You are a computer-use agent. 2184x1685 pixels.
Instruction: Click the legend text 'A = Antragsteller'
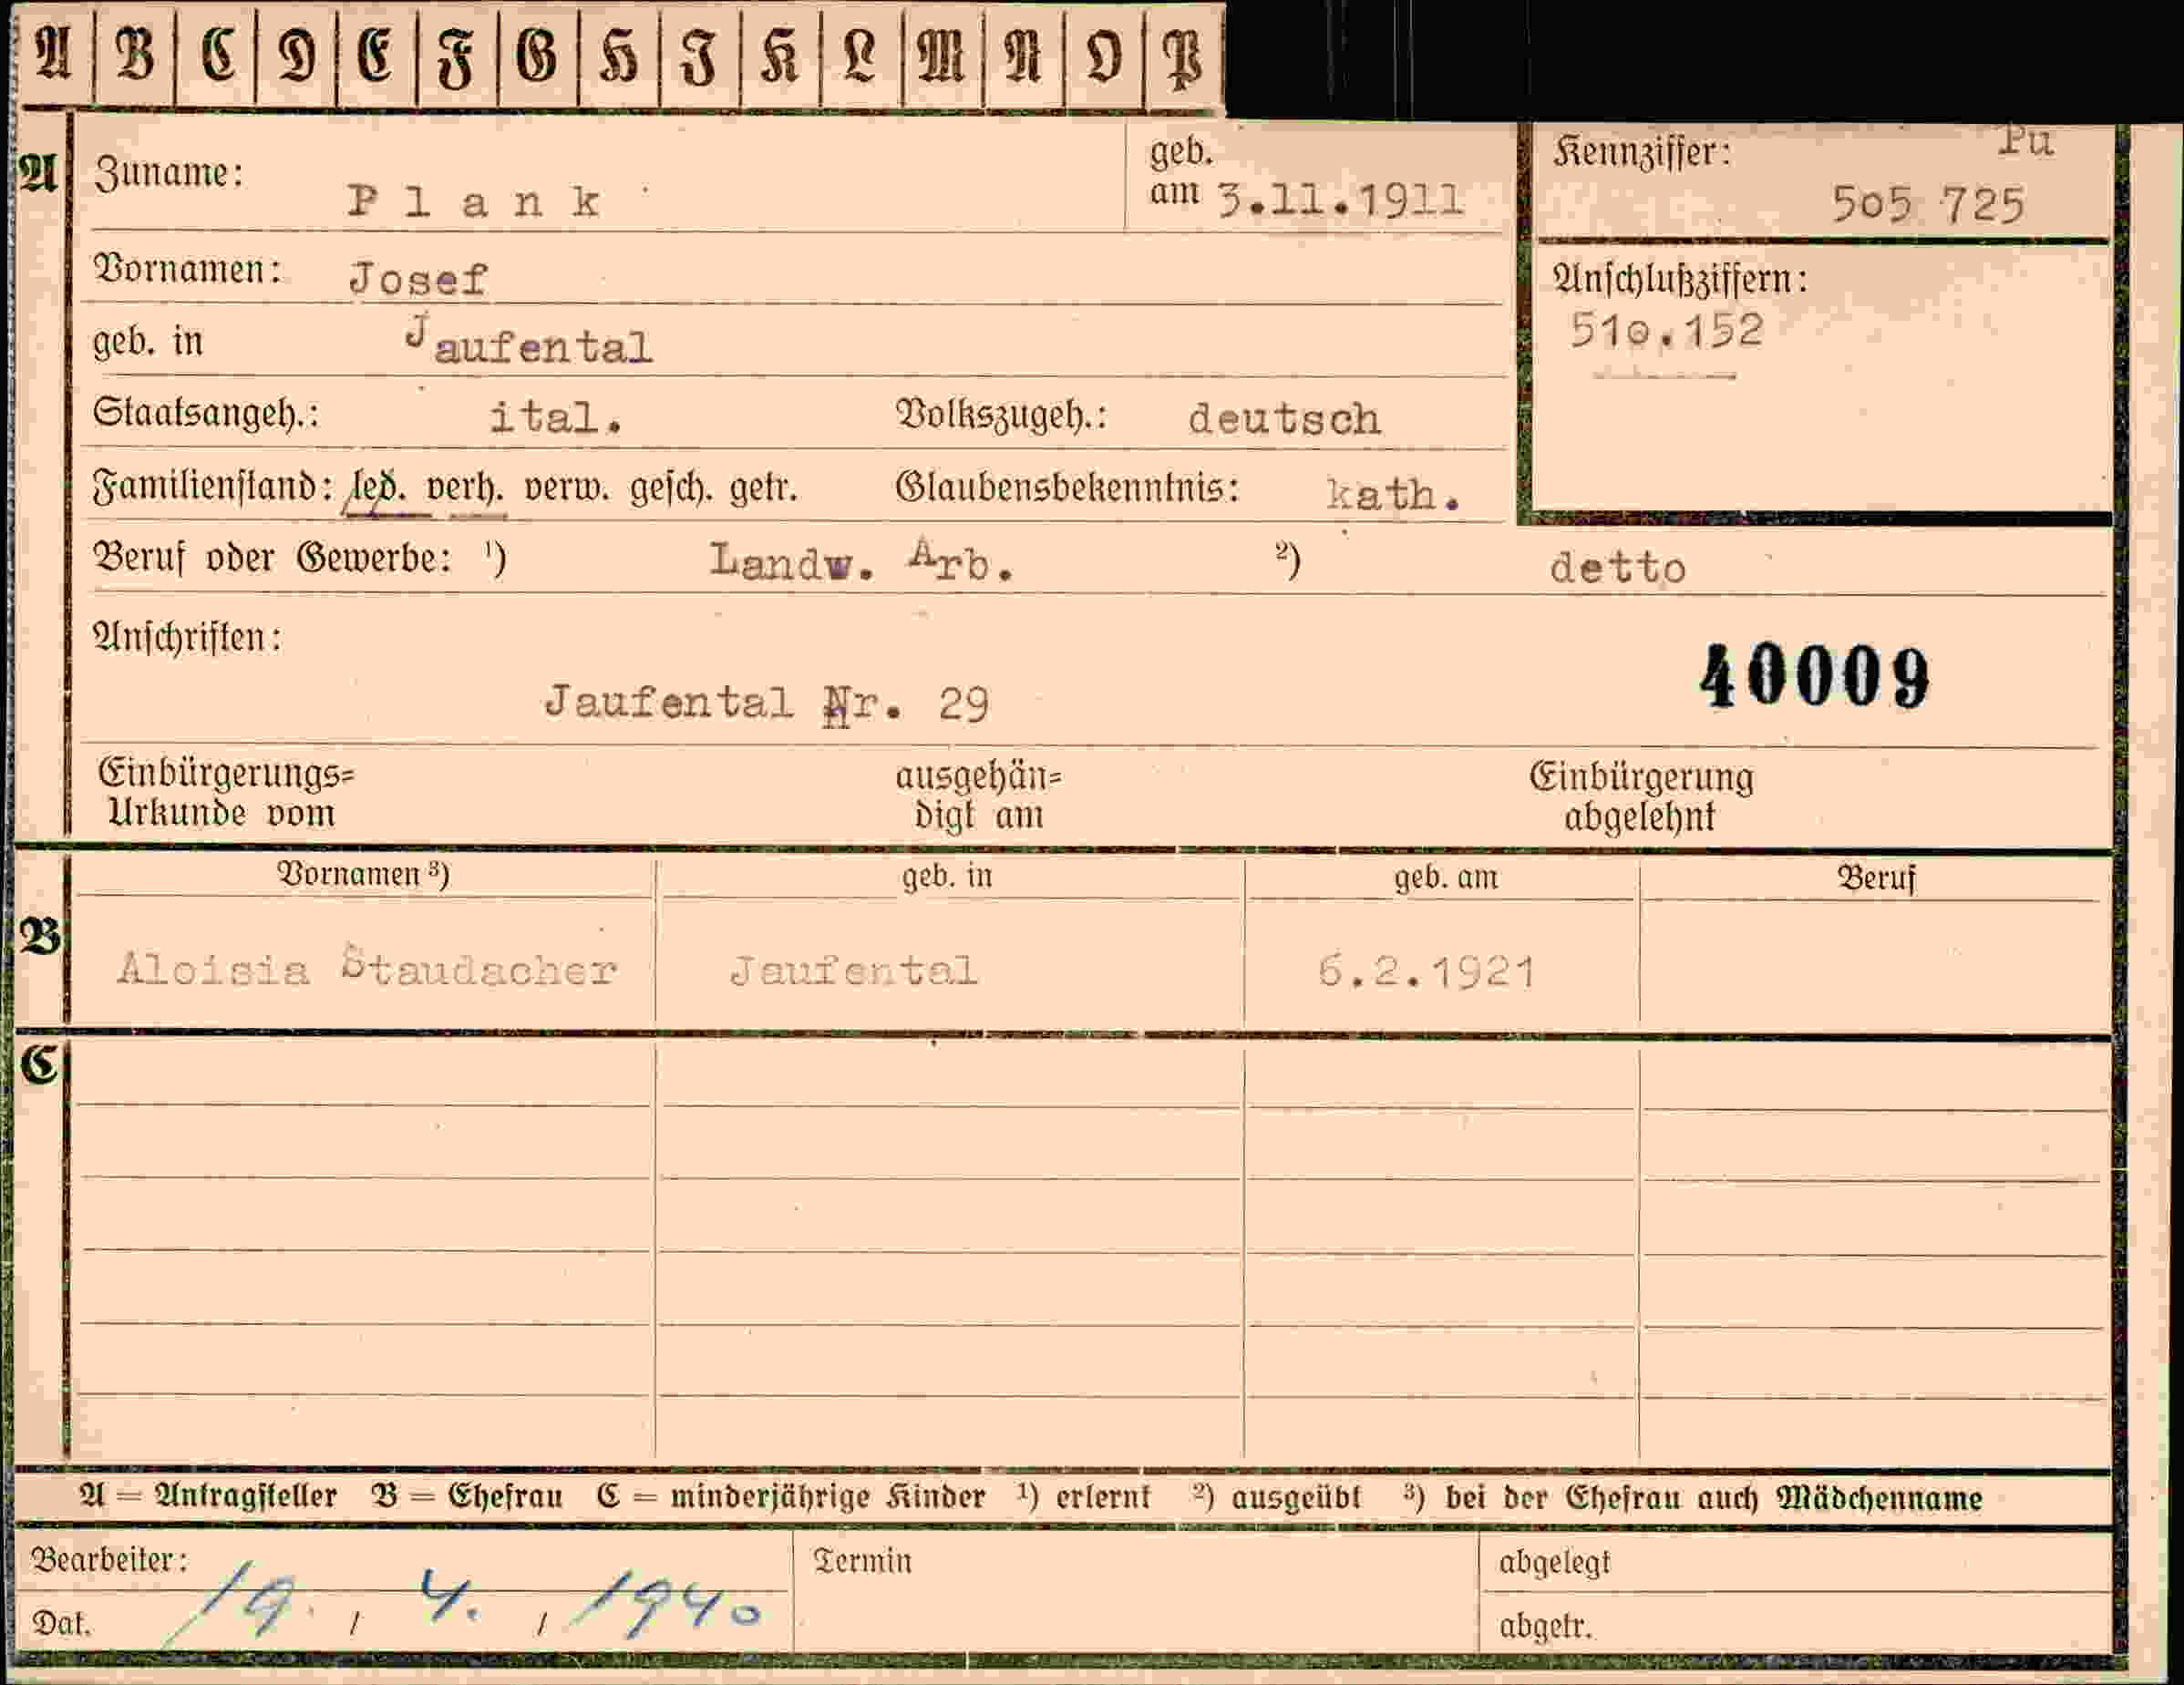[x=208, y=1497]
